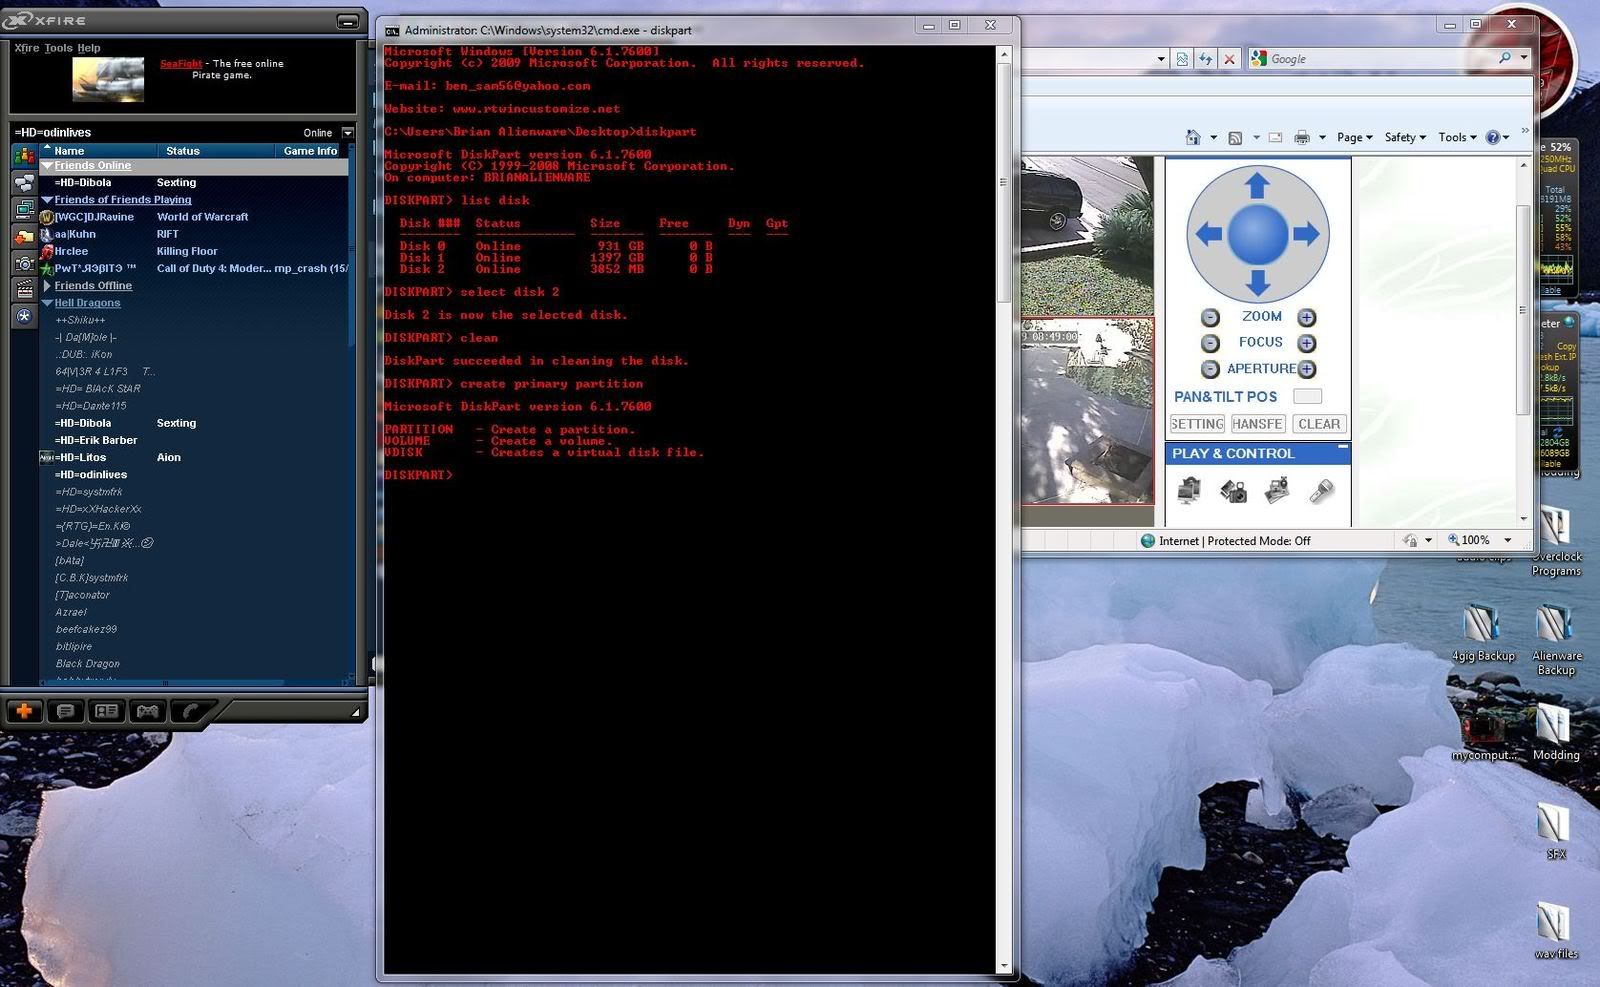Image resolution: width=1600 pixels, height=987 pixels.
Task: Click IE compatibility view icon
Action: click(x=1182, y=59)
